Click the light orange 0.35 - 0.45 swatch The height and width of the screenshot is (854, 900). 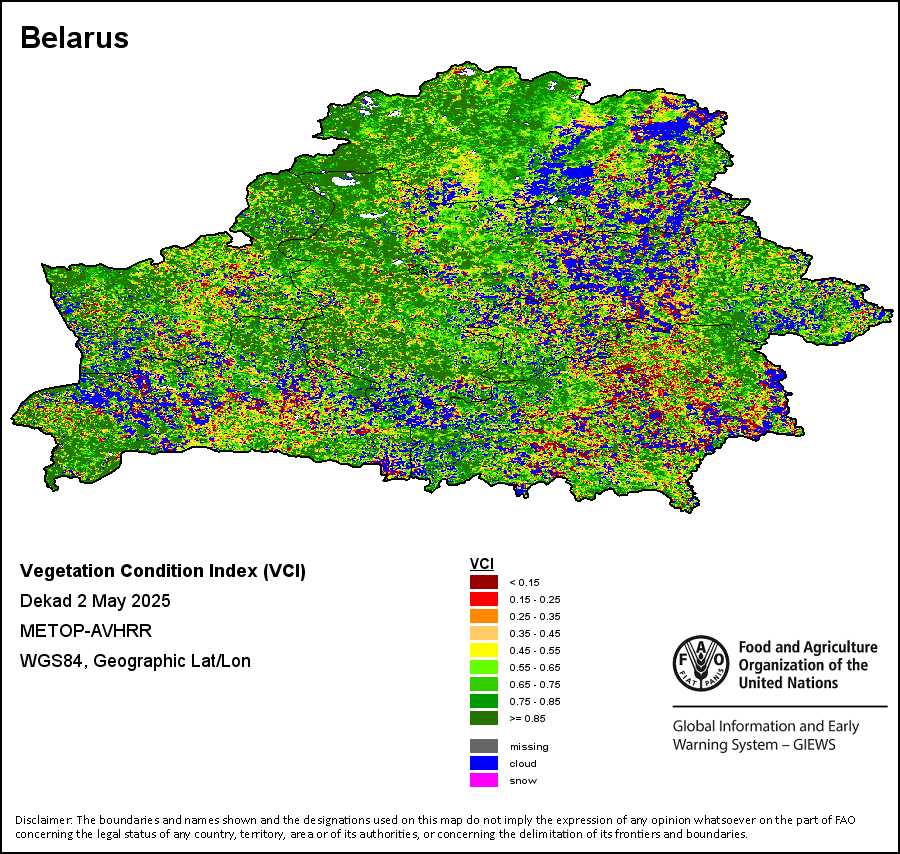coord(484,633)
